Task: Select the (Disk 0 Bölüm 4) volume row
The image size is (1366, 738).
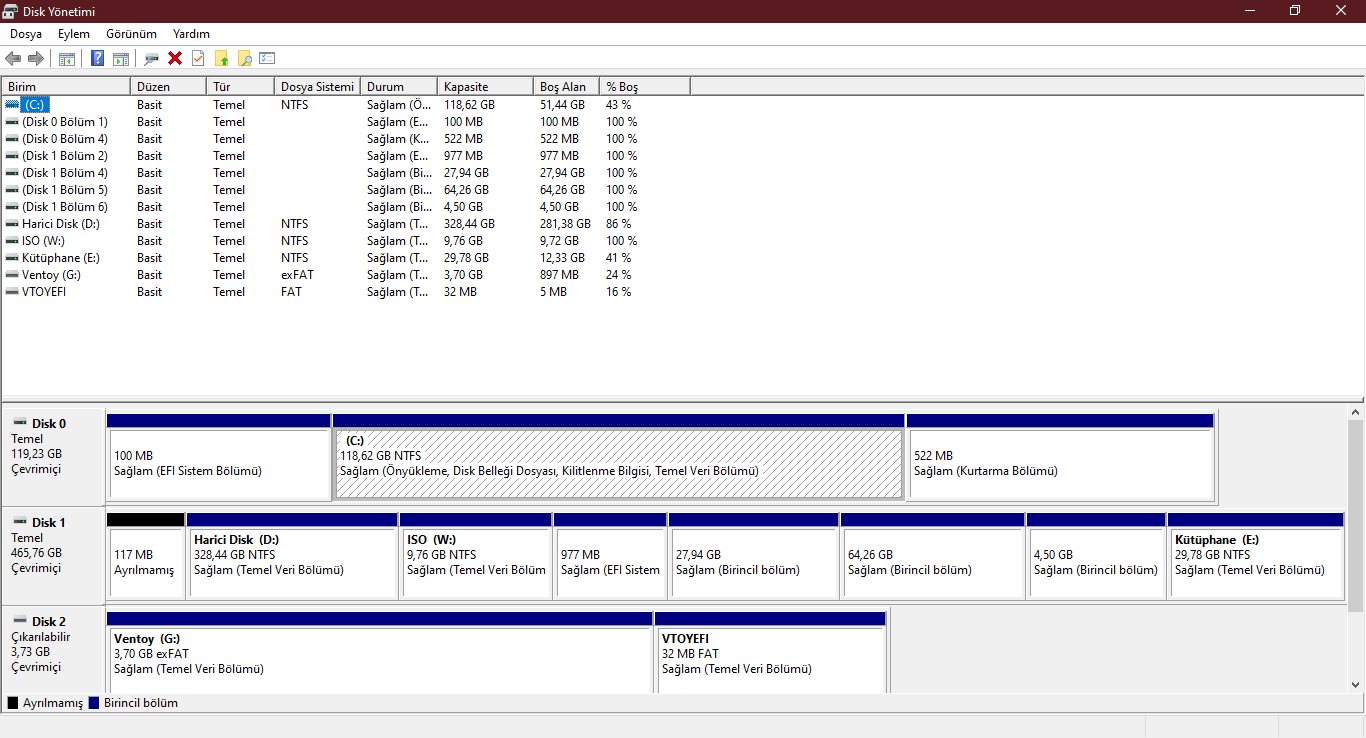Action: [345, 139]
